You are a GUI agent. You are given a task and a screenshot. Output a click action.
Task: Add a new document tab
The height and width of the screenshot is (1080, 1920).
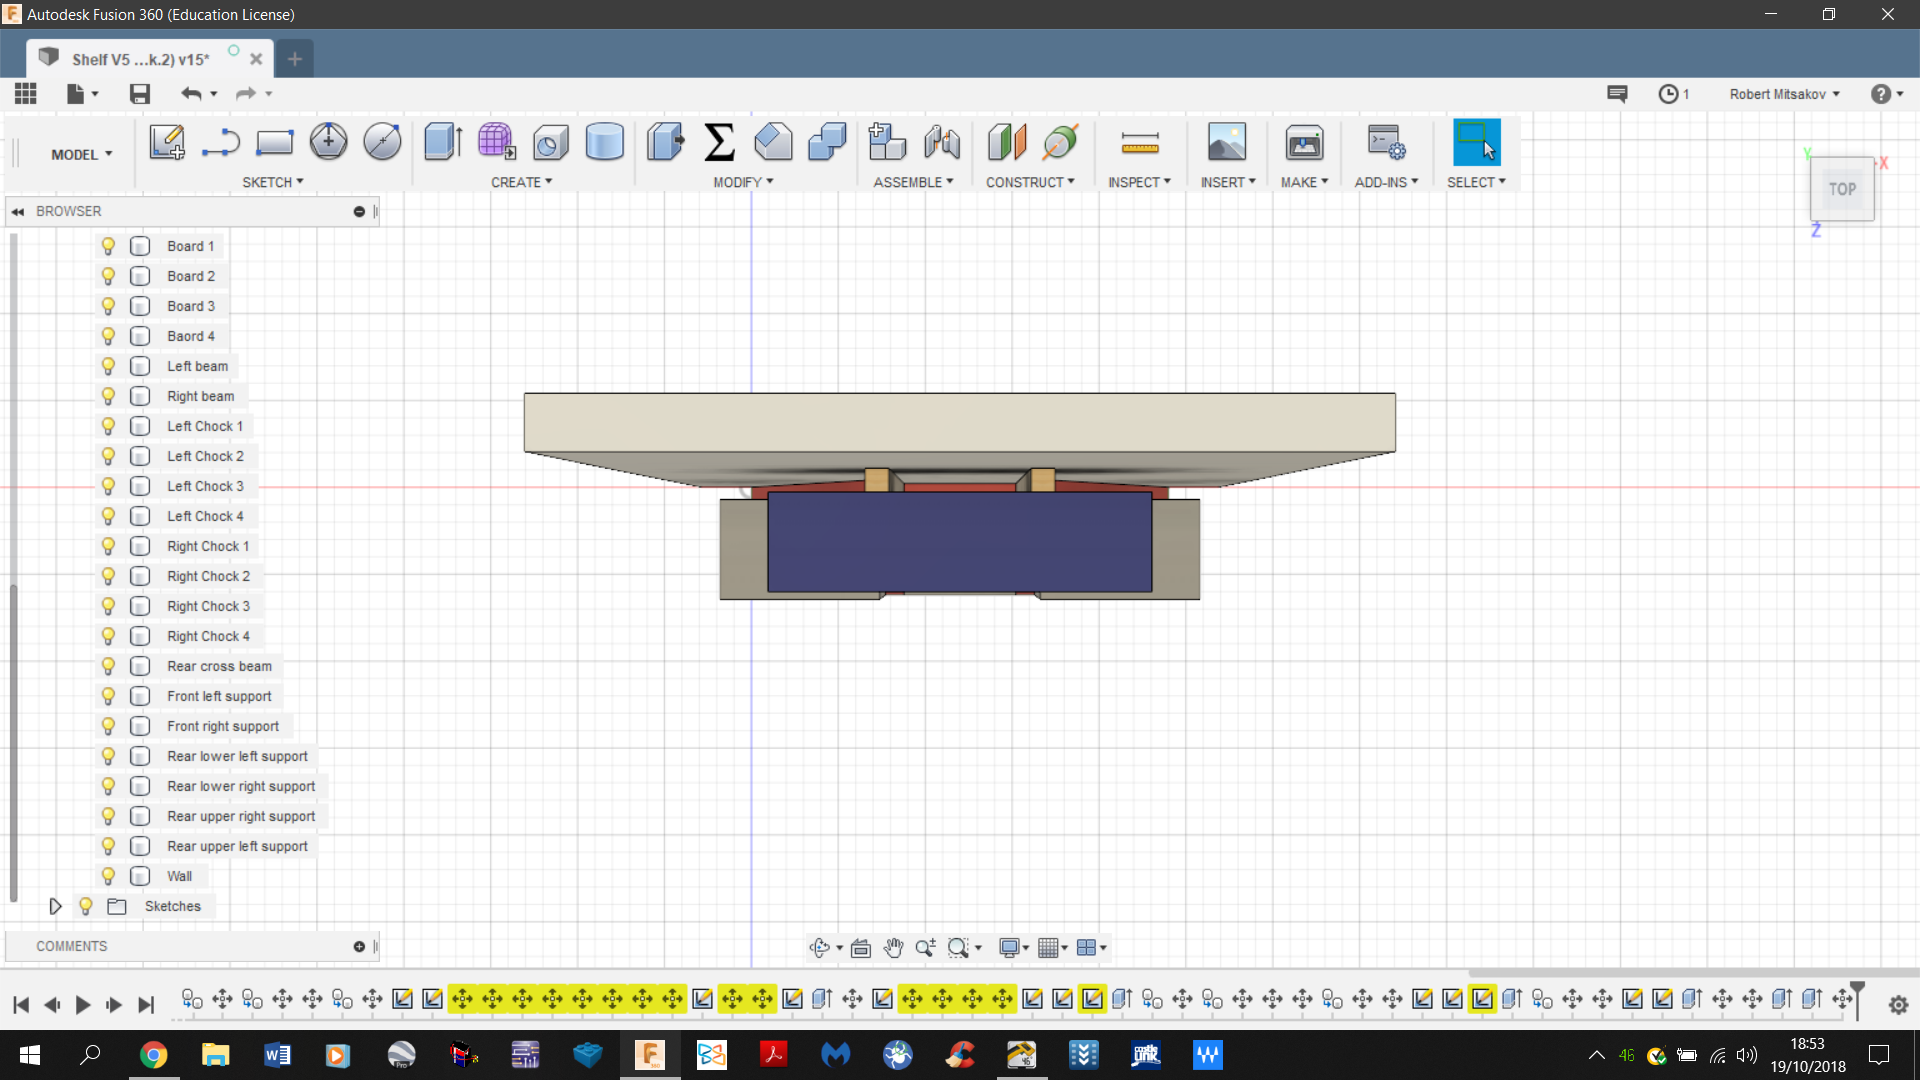(x=294, y=59)
